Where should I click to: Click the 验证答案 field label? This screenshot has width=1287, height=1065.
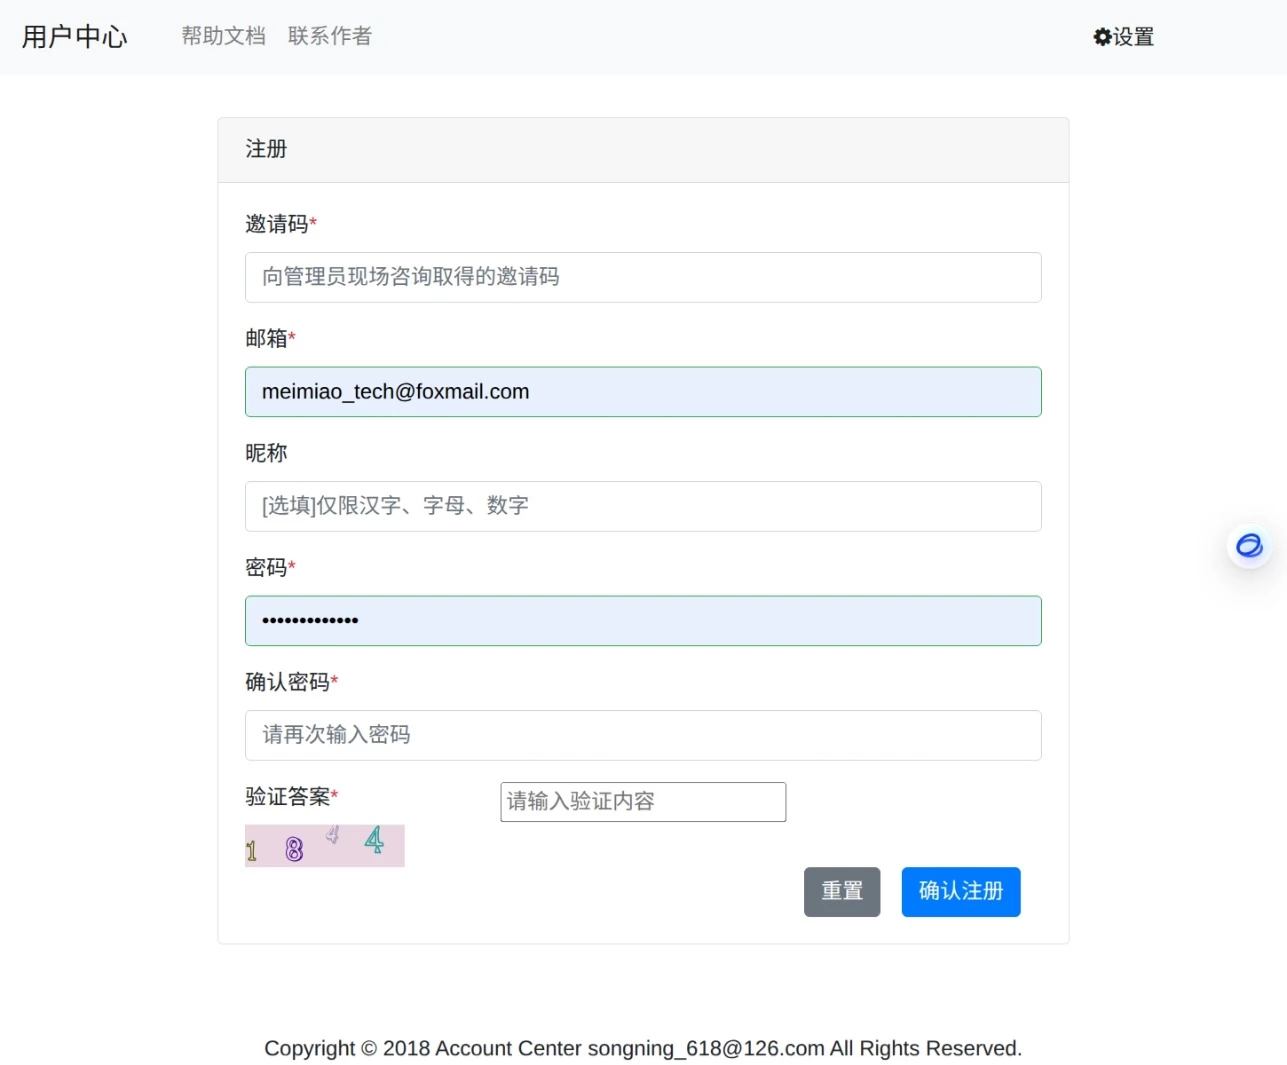pos(288,797)
